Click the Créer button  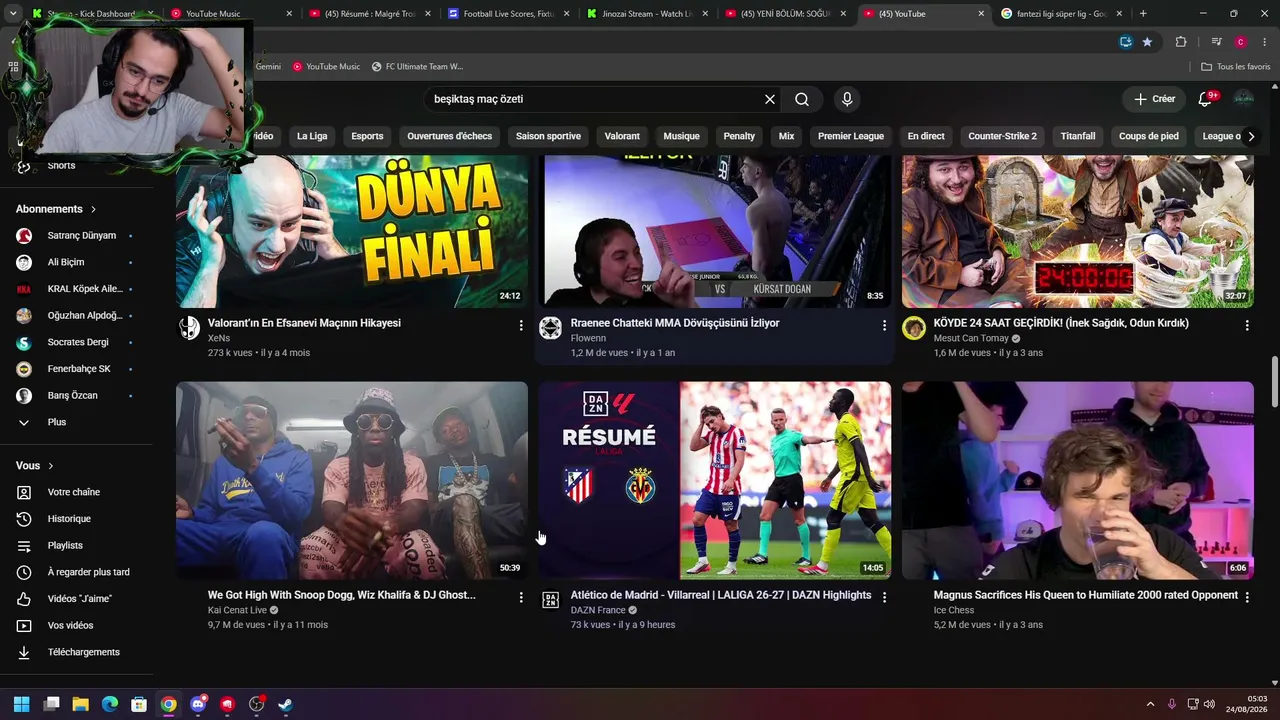point(1154,99)
